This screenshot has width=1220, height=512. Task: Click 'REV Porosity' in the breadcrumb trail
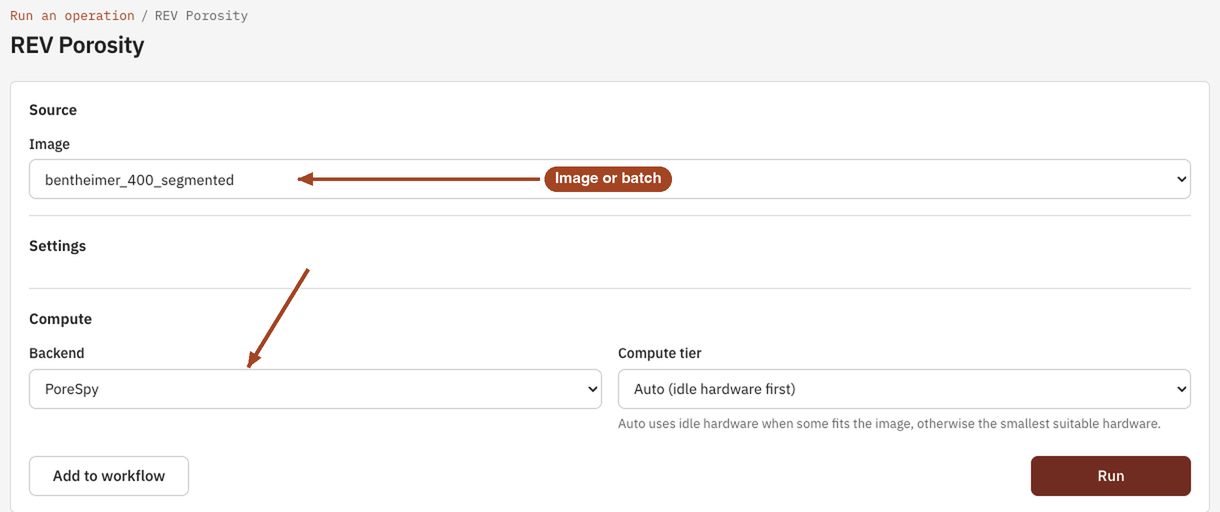pos(201,16)
